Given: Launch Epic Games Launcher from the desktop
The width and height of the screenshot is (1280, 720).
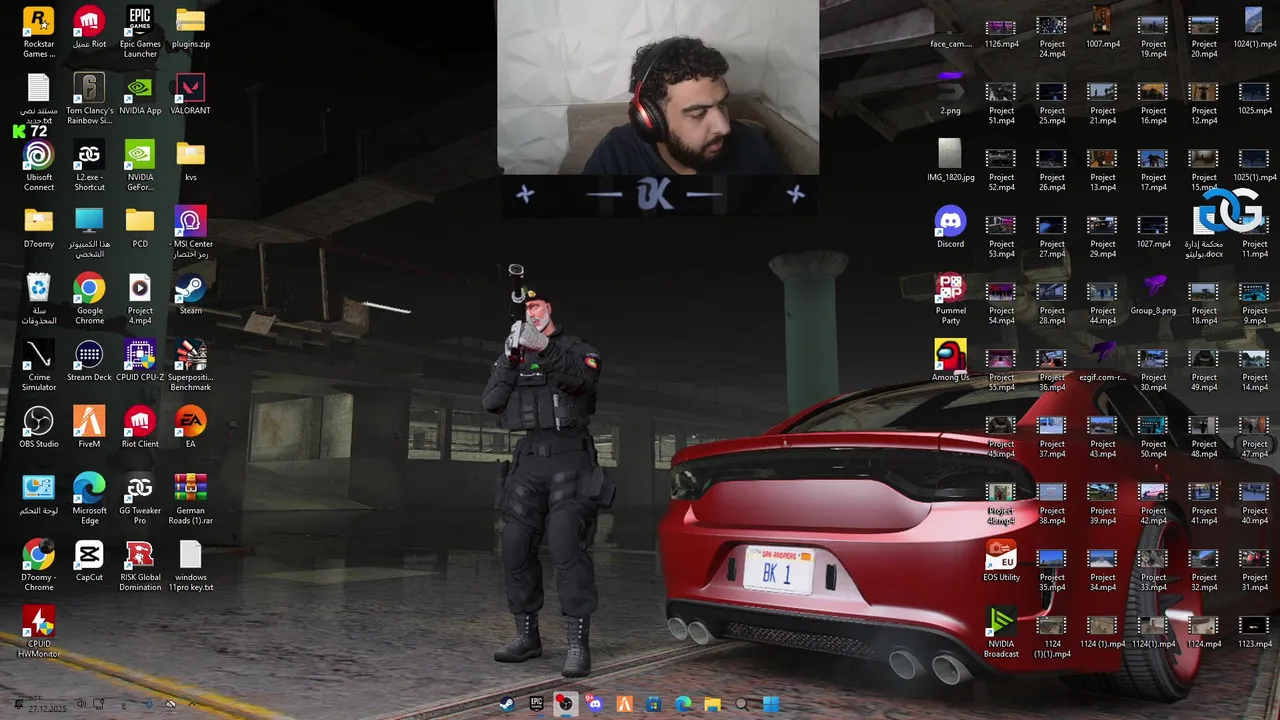Looking at the screenshot, I should click(x=140, y=31).
